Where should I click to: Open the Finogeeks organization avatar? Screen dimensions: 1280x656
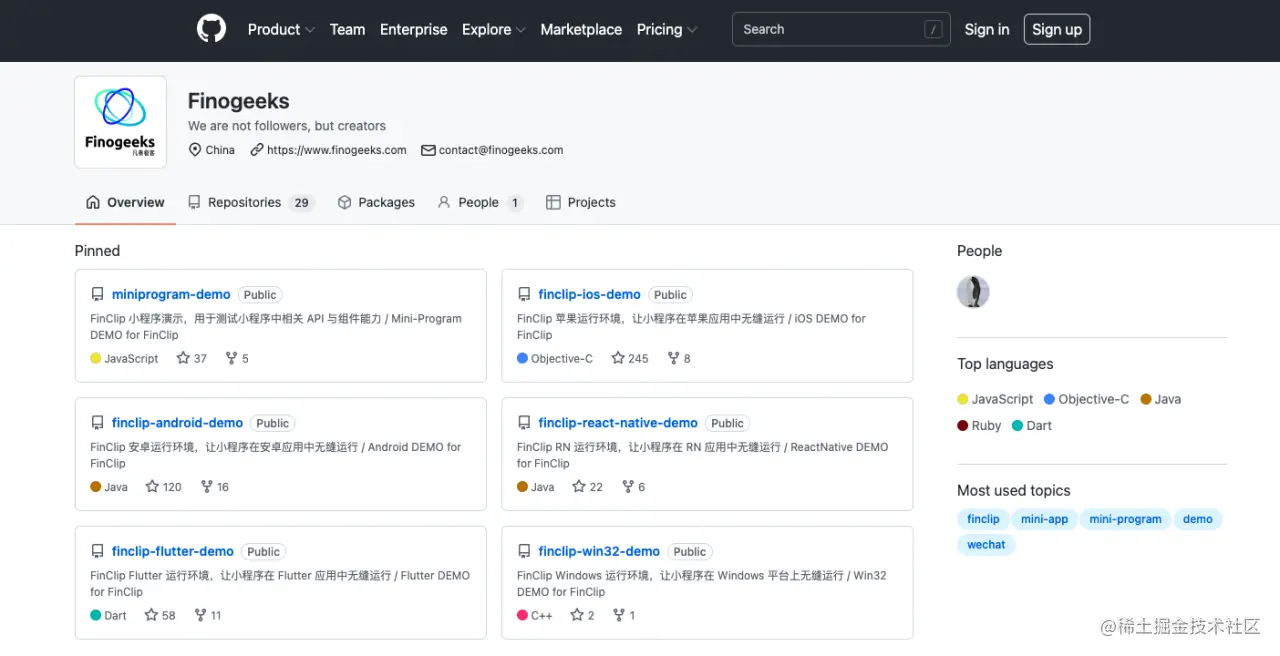click(120, 122)
